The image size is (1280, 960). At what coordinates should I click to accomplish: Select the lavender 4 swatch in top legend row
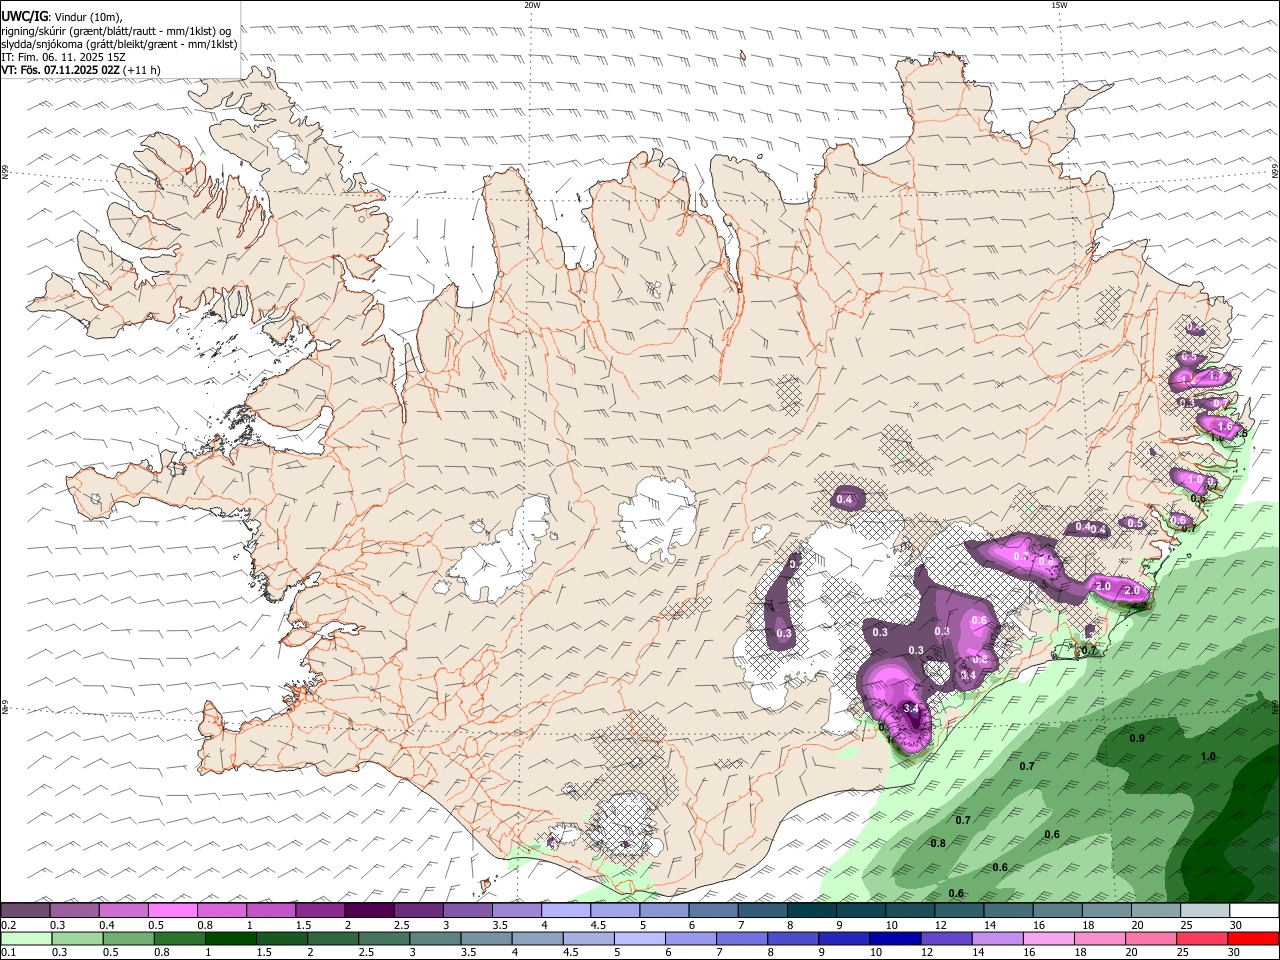pyautogui.click(x=566, y=911)
